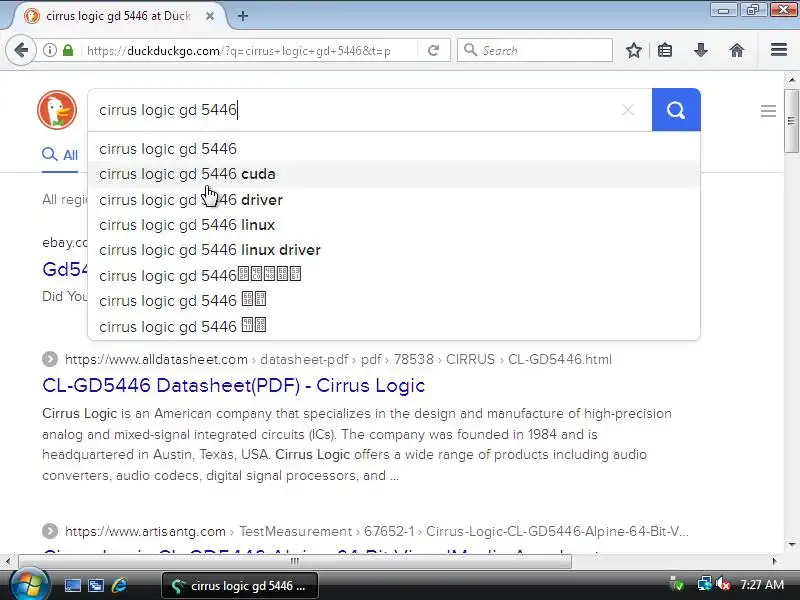Open the Windows Start orb
This screenshot has height=600, width=800.
click(x=29, y=585)
